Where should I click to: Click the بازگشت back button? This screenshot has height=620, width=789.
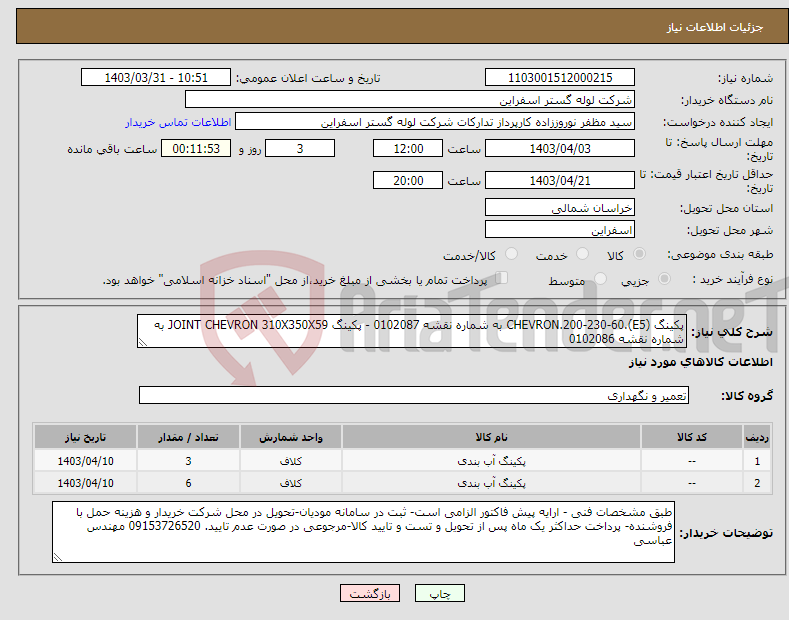[370, 594]
